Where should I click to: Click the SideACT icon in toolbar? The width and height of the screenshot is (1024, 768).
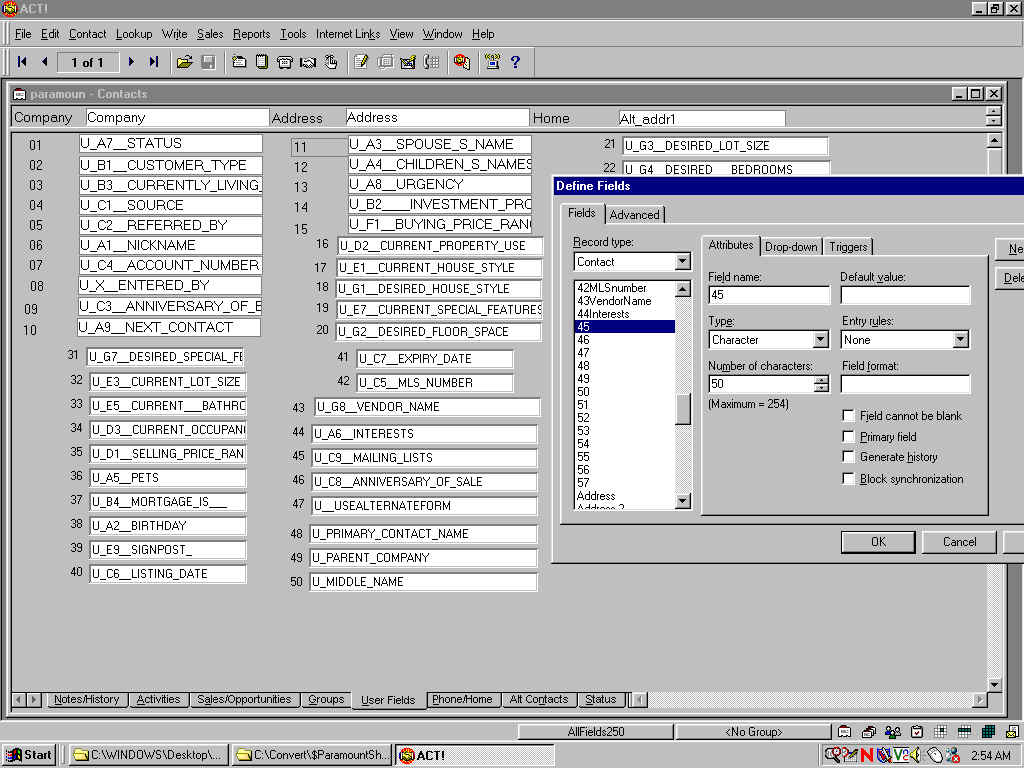462,62
